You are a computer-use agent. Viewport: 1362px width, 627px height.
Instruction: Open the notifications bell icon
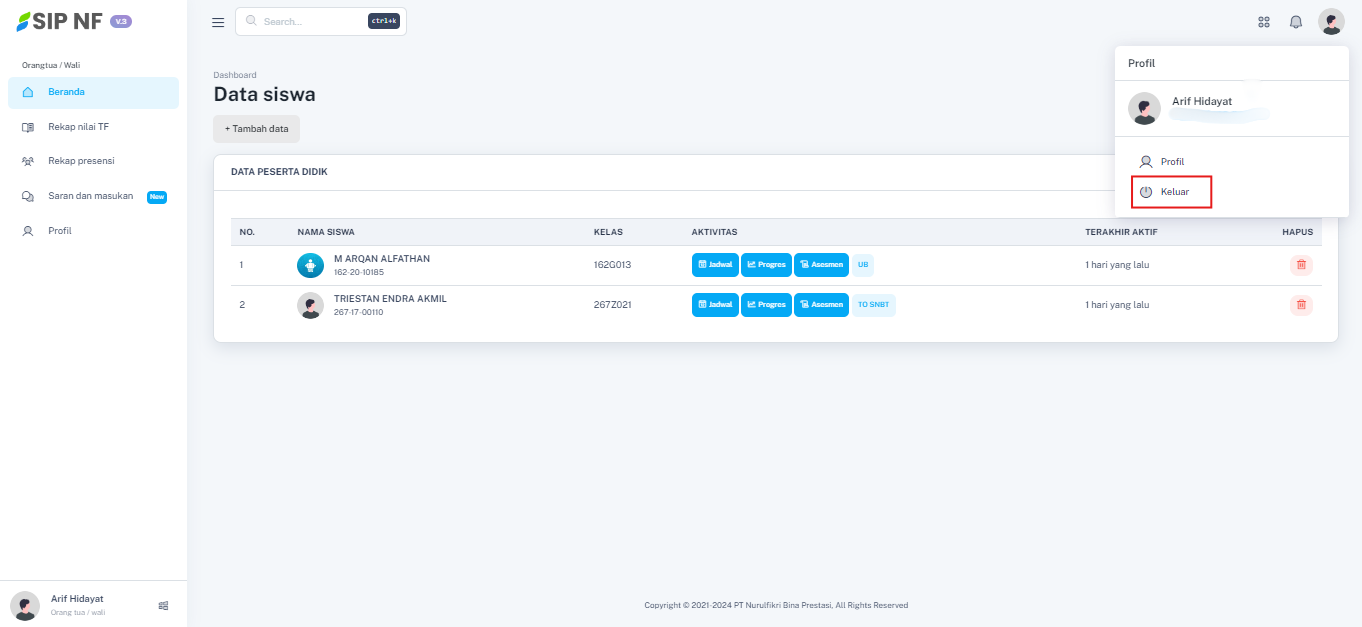coord(1296,22)
